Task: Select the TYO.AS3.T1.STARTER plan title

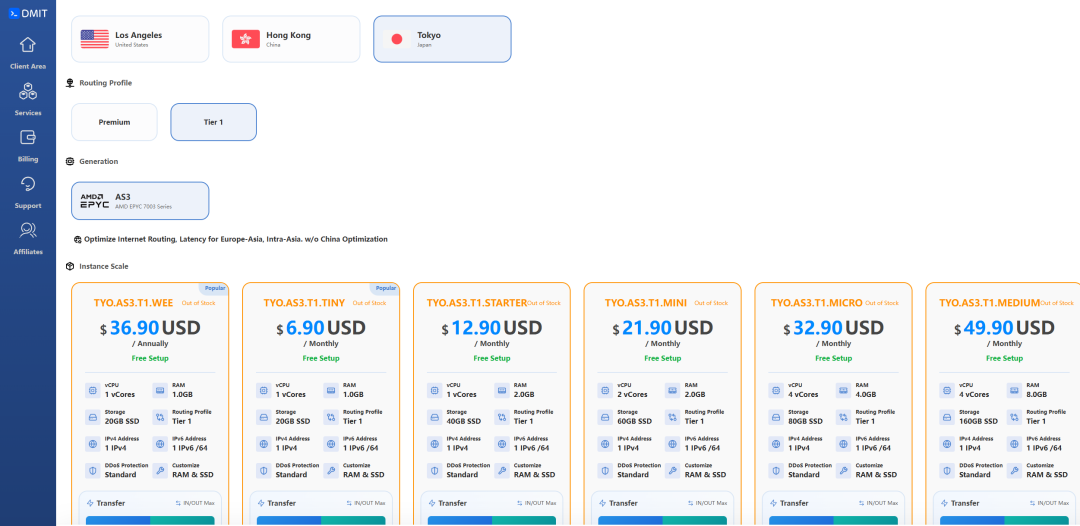Action: pyautogui.click(x=477, y=302)
